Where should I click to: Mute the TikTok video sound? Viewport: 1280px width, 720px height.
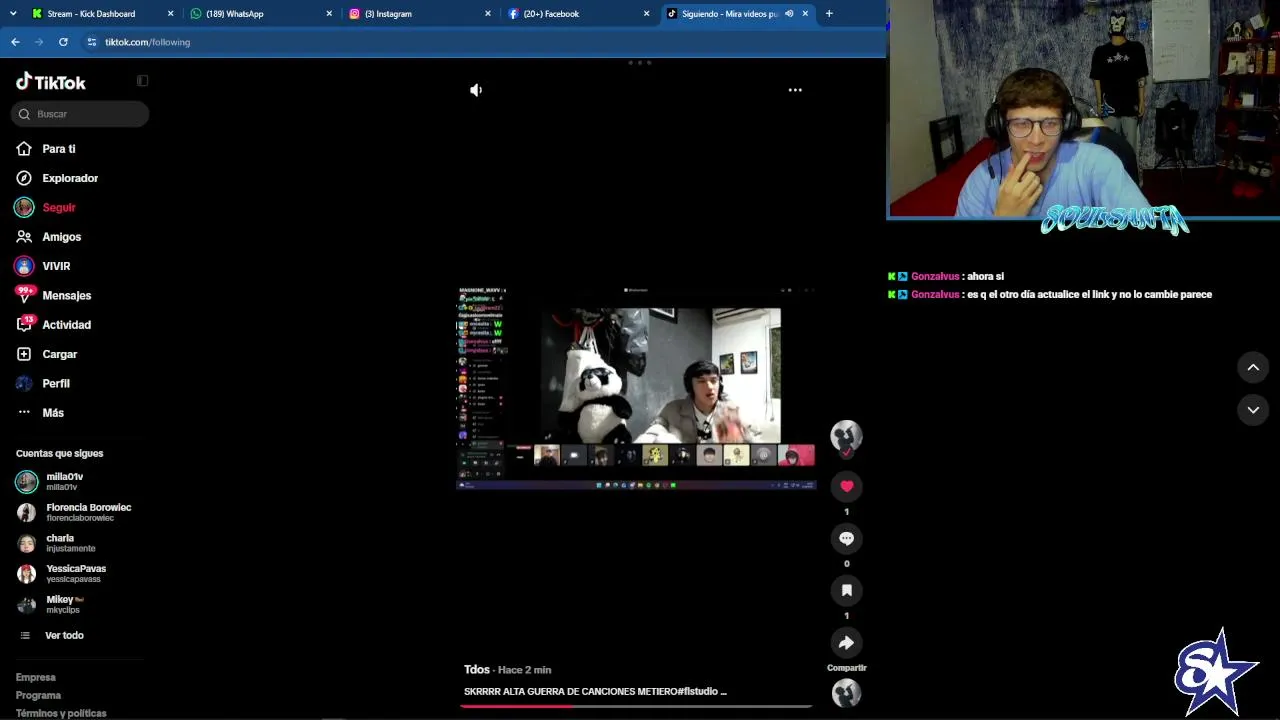pyautogui.click(x=476, y=90)
